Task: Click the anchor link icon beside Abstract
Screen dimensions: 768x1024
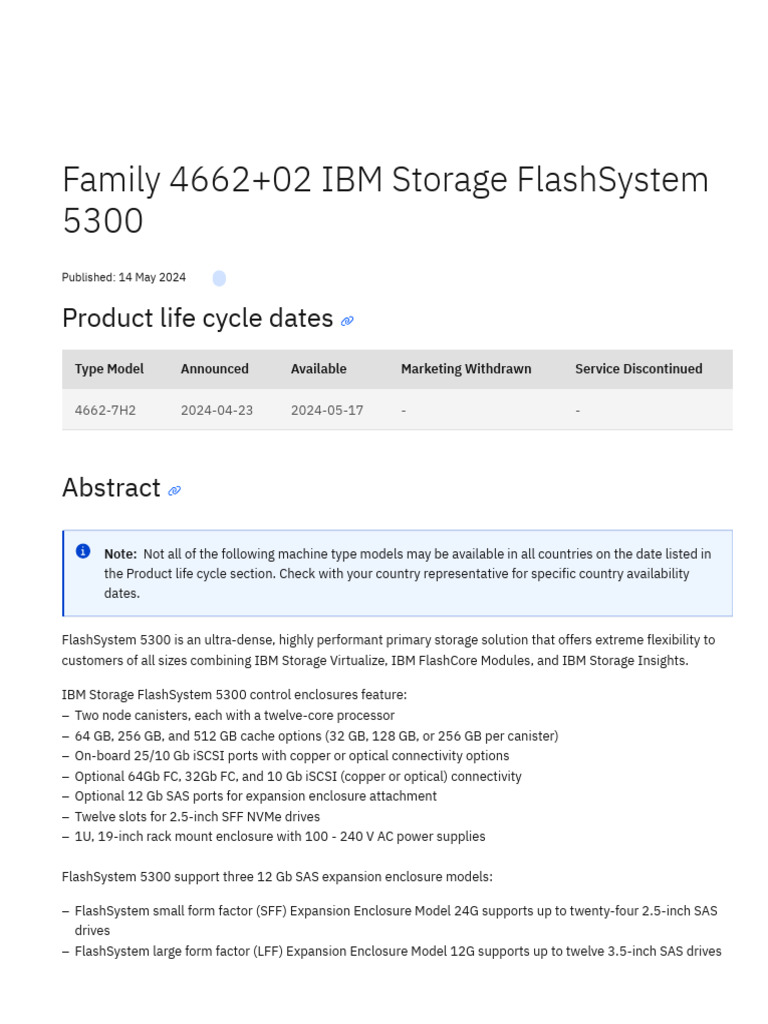Action: (174, 491)
